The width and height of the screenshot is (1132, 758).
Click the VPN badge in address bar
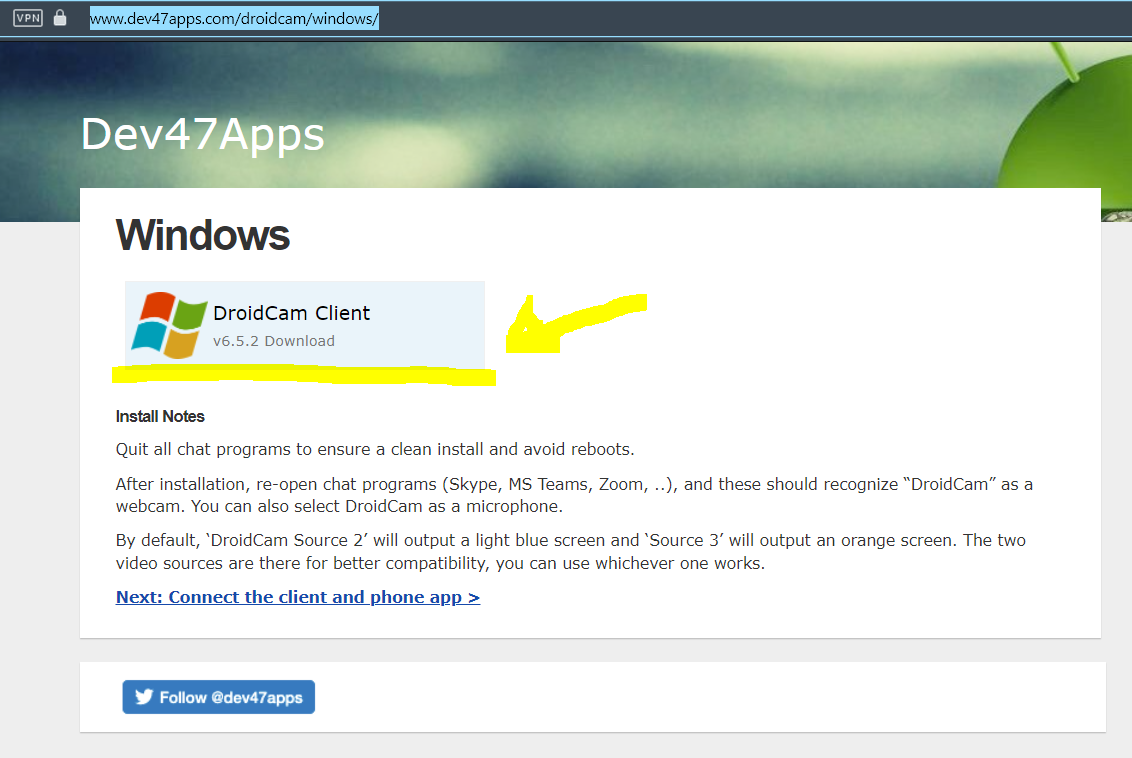point(28,18)
